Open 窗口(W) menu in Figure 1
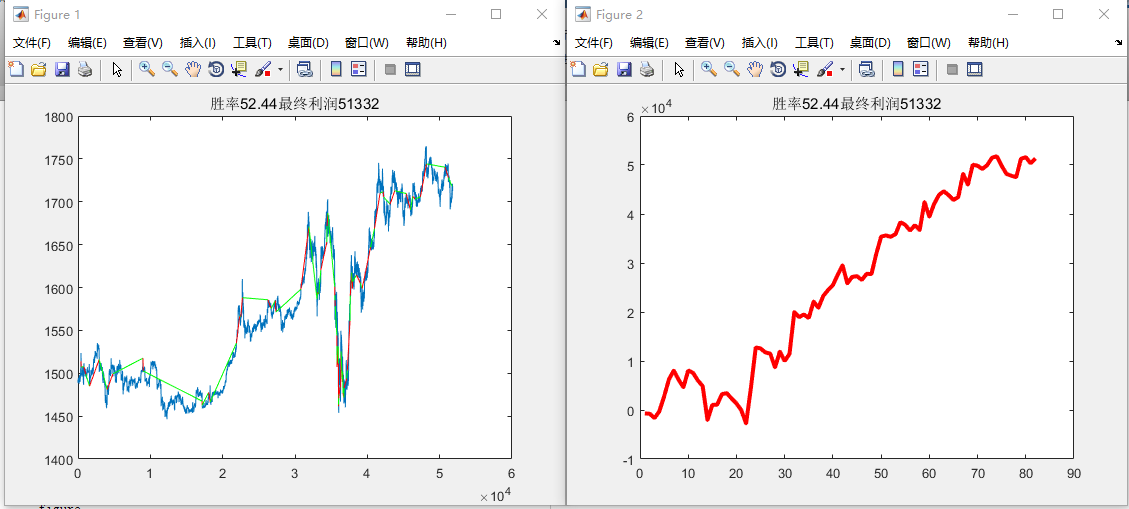Screen dimensions: 1129x509 366,42
